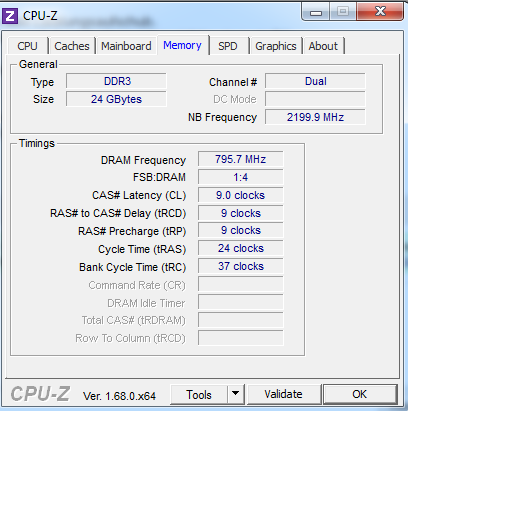Click the NB Frequency label
This screenshot has width=510, height=514.
222,117
